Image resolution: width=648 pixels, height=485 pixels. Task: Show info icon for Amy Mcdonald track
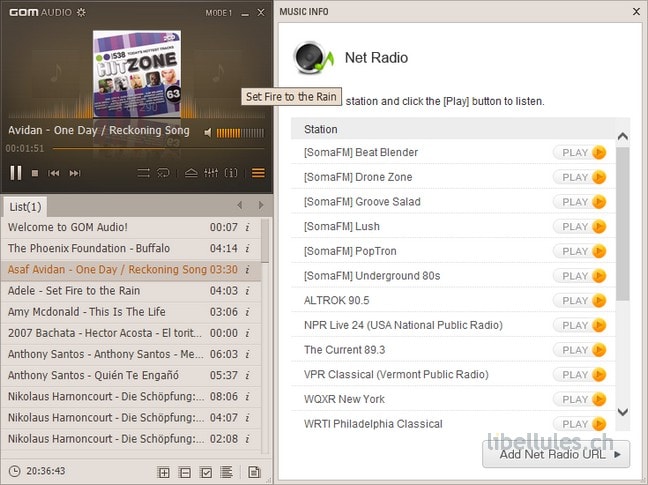(x=248, y=312)
